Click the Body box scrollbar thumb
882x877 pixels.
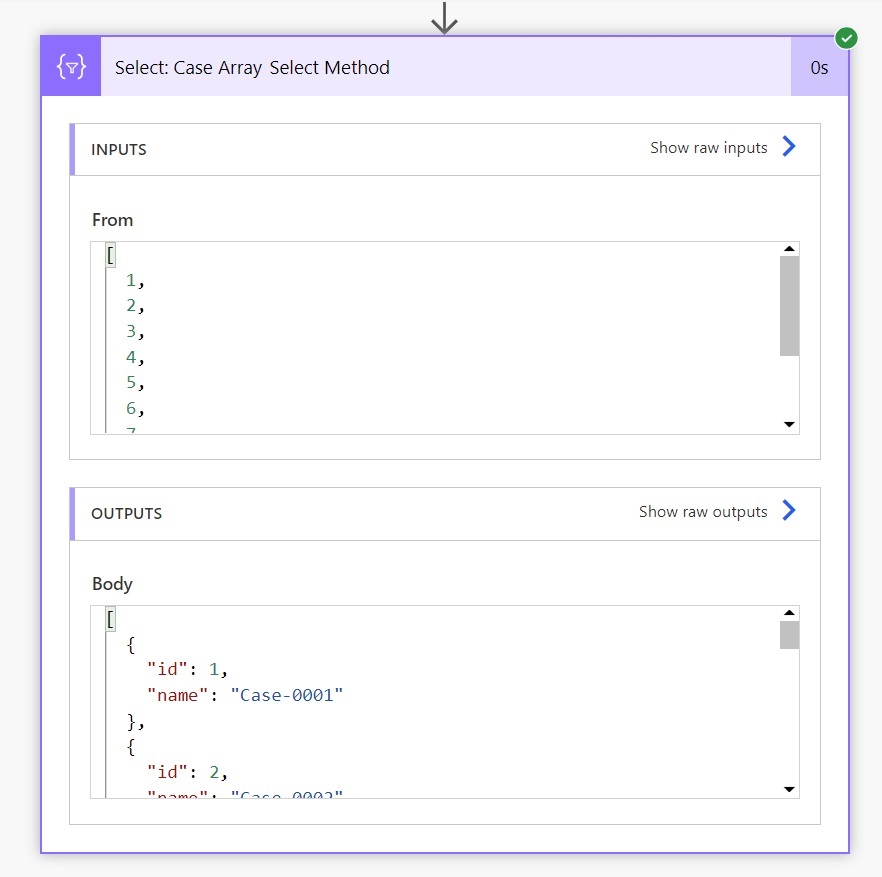pos(789,635)
